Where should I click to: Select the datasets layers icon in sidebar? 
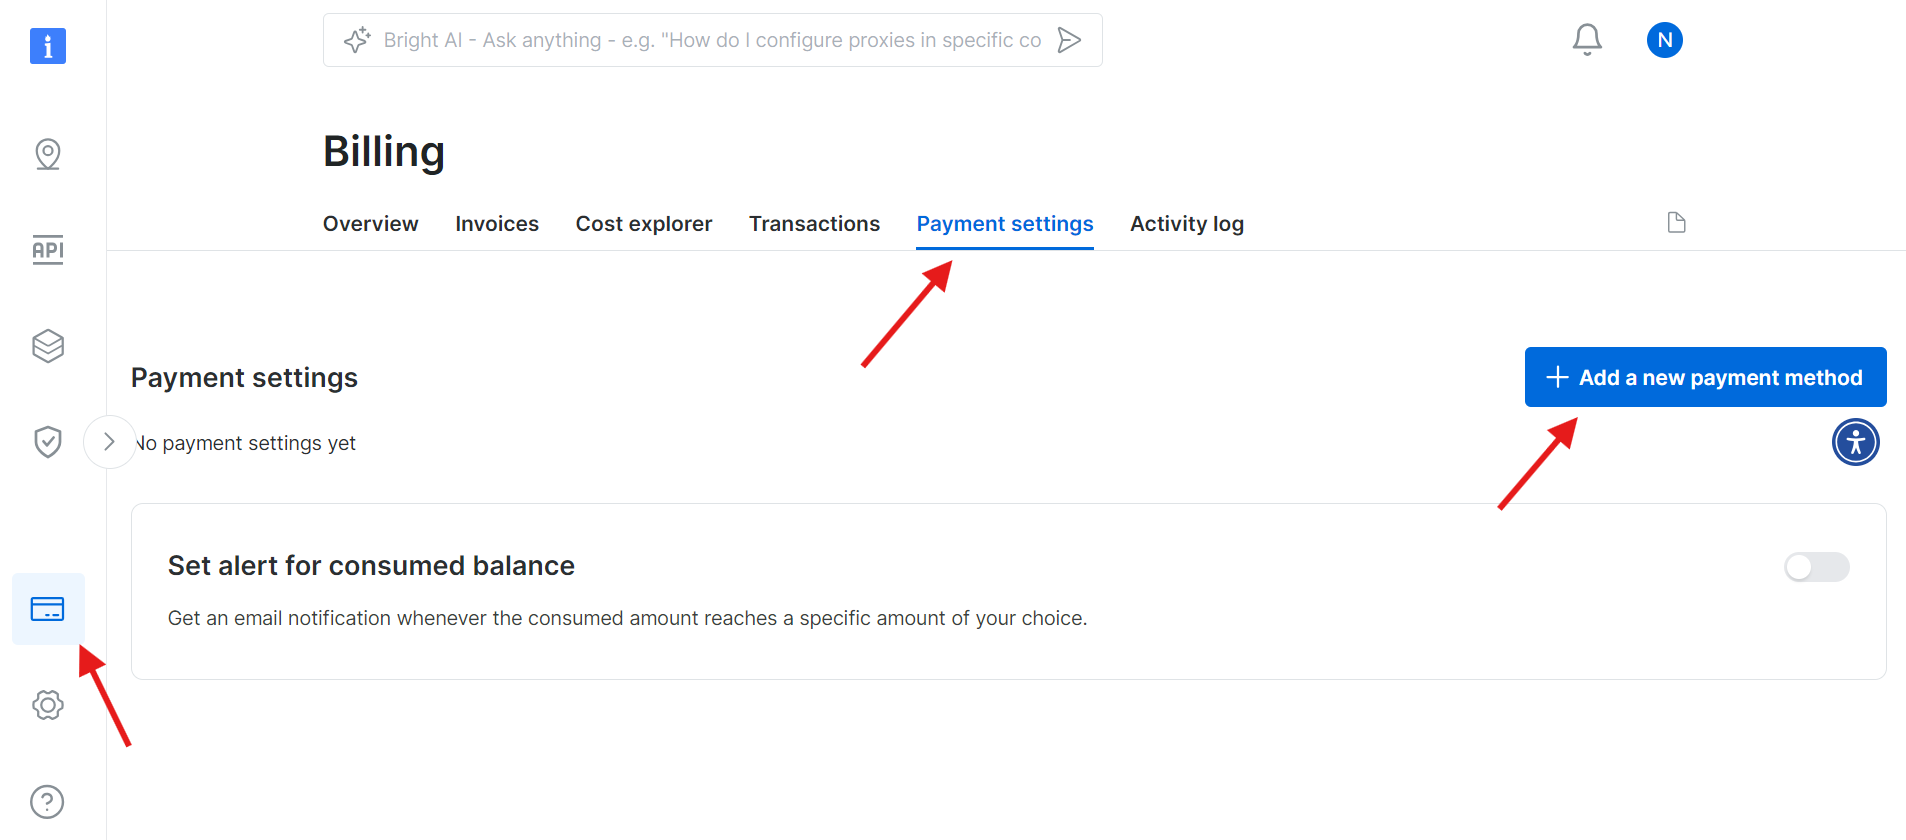pyautogui.click(x=47, y=345)
